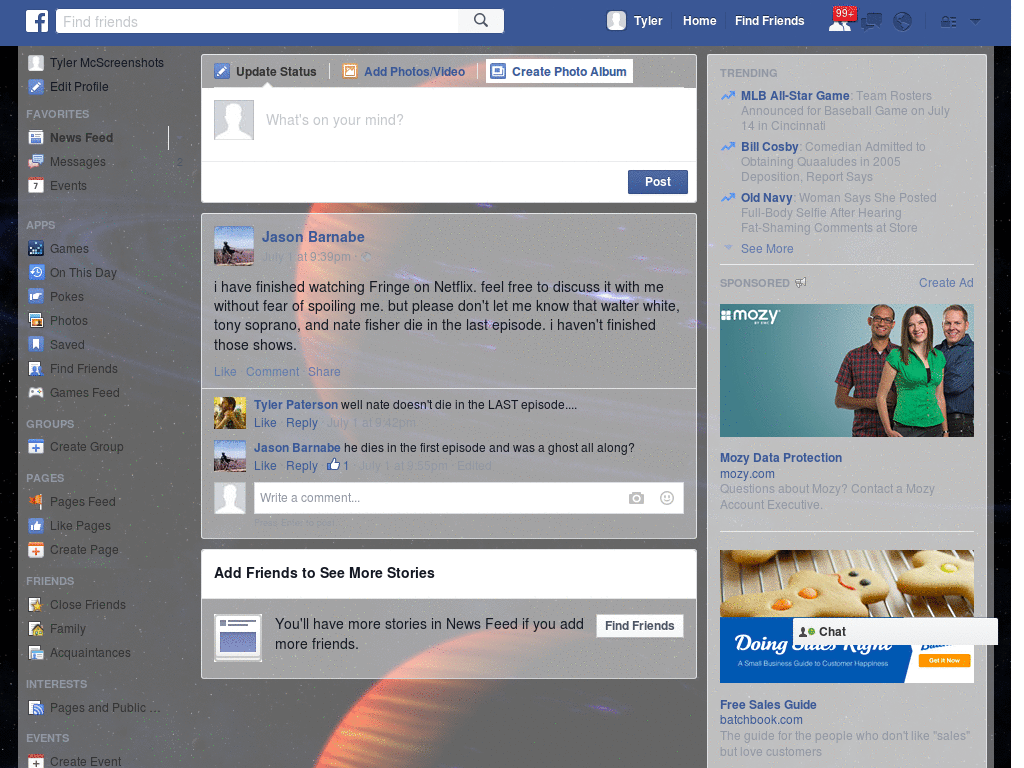Click the Photos sidebar icon
Viewport: 1024px width, 768px height.
coord(36,321)
